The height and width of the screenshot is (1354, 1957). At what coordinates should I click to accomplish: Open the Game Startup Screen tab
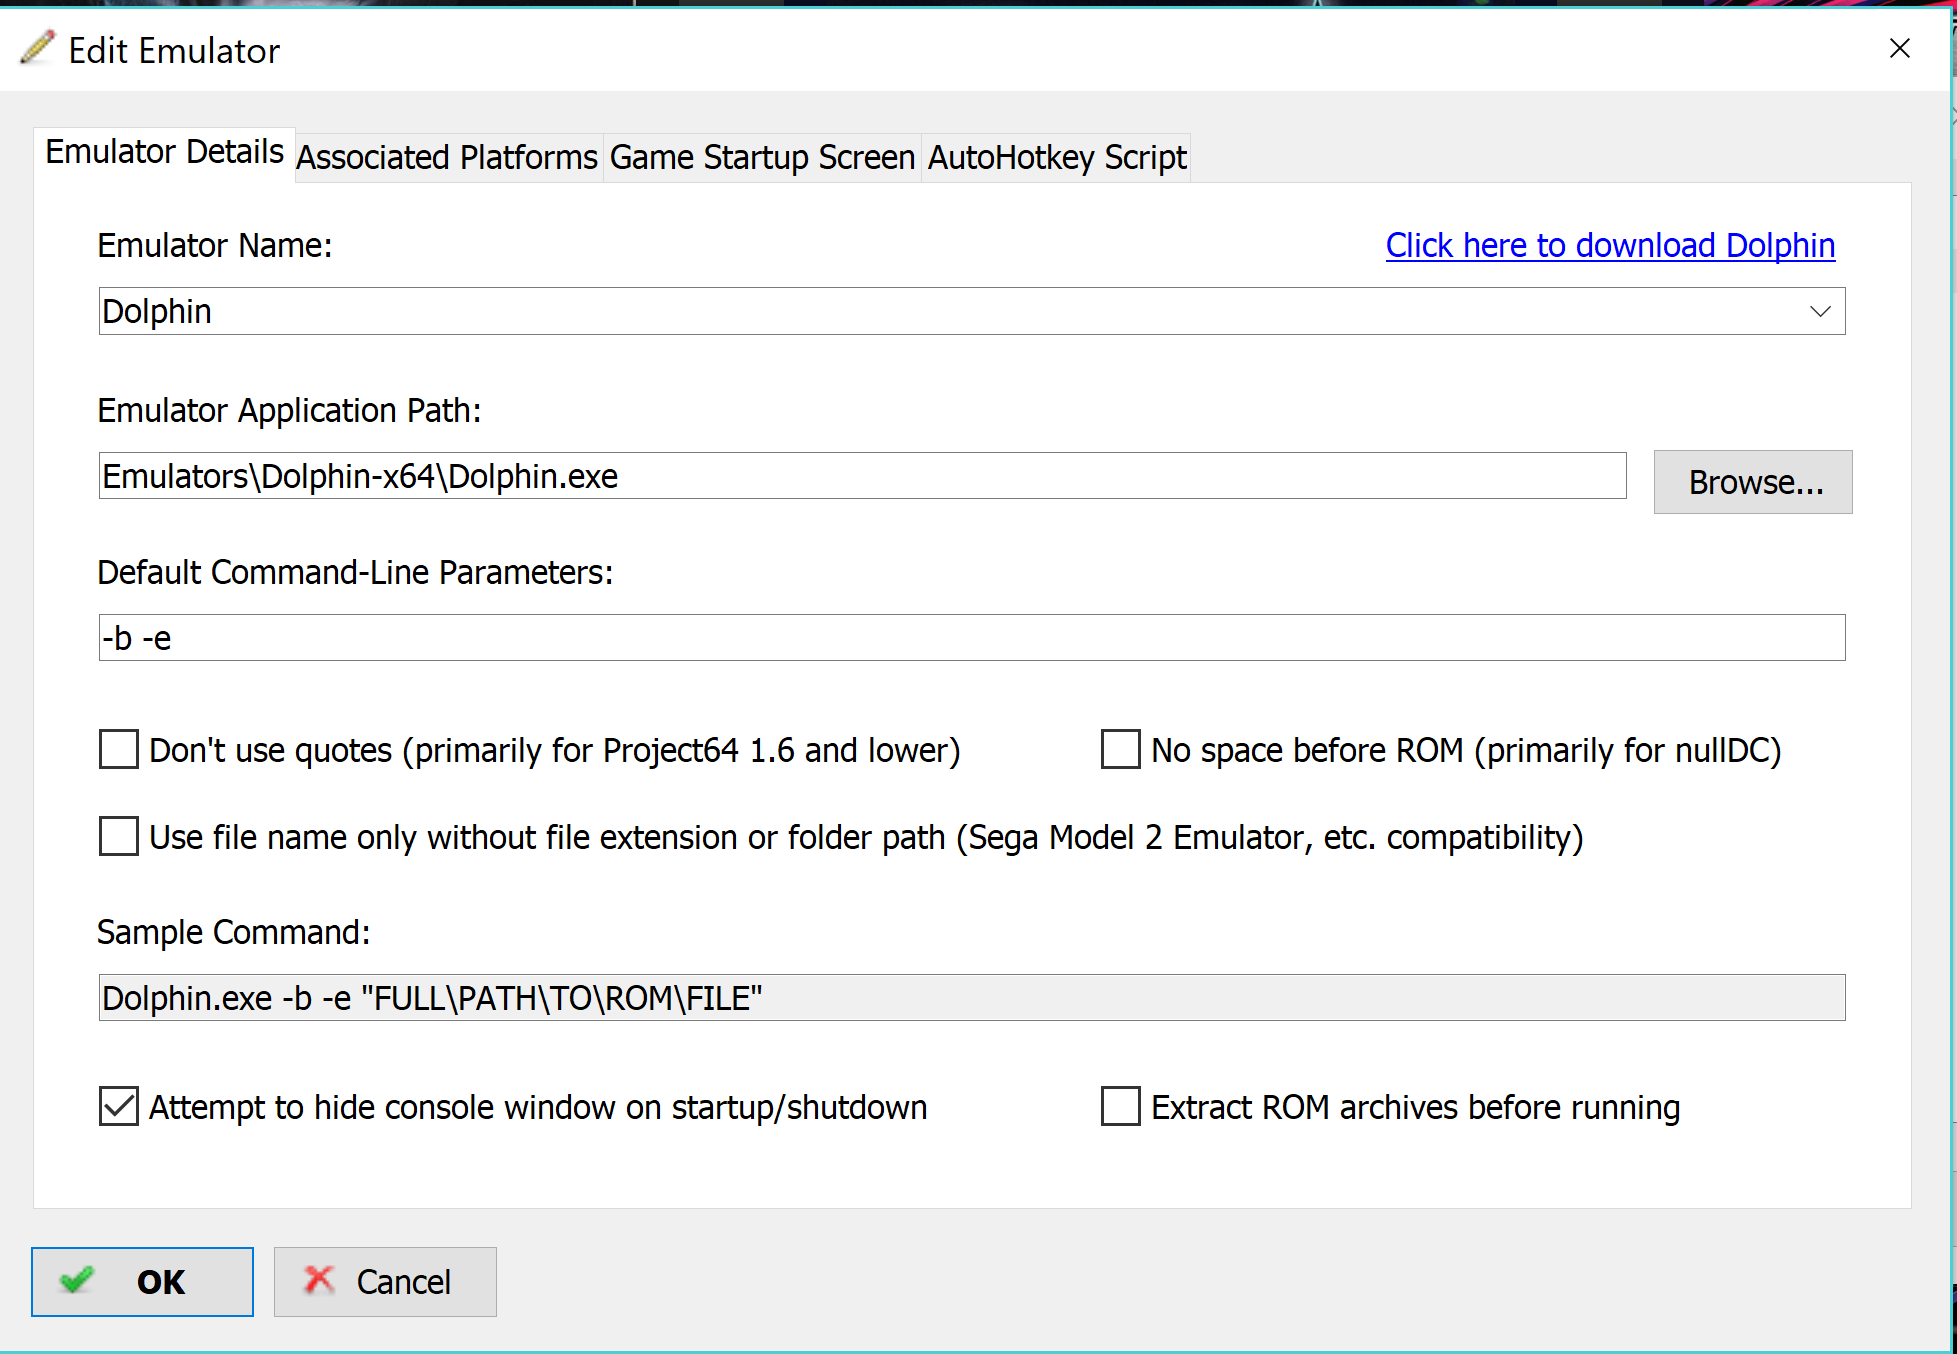pyautogui.click(x=762, y=157)
